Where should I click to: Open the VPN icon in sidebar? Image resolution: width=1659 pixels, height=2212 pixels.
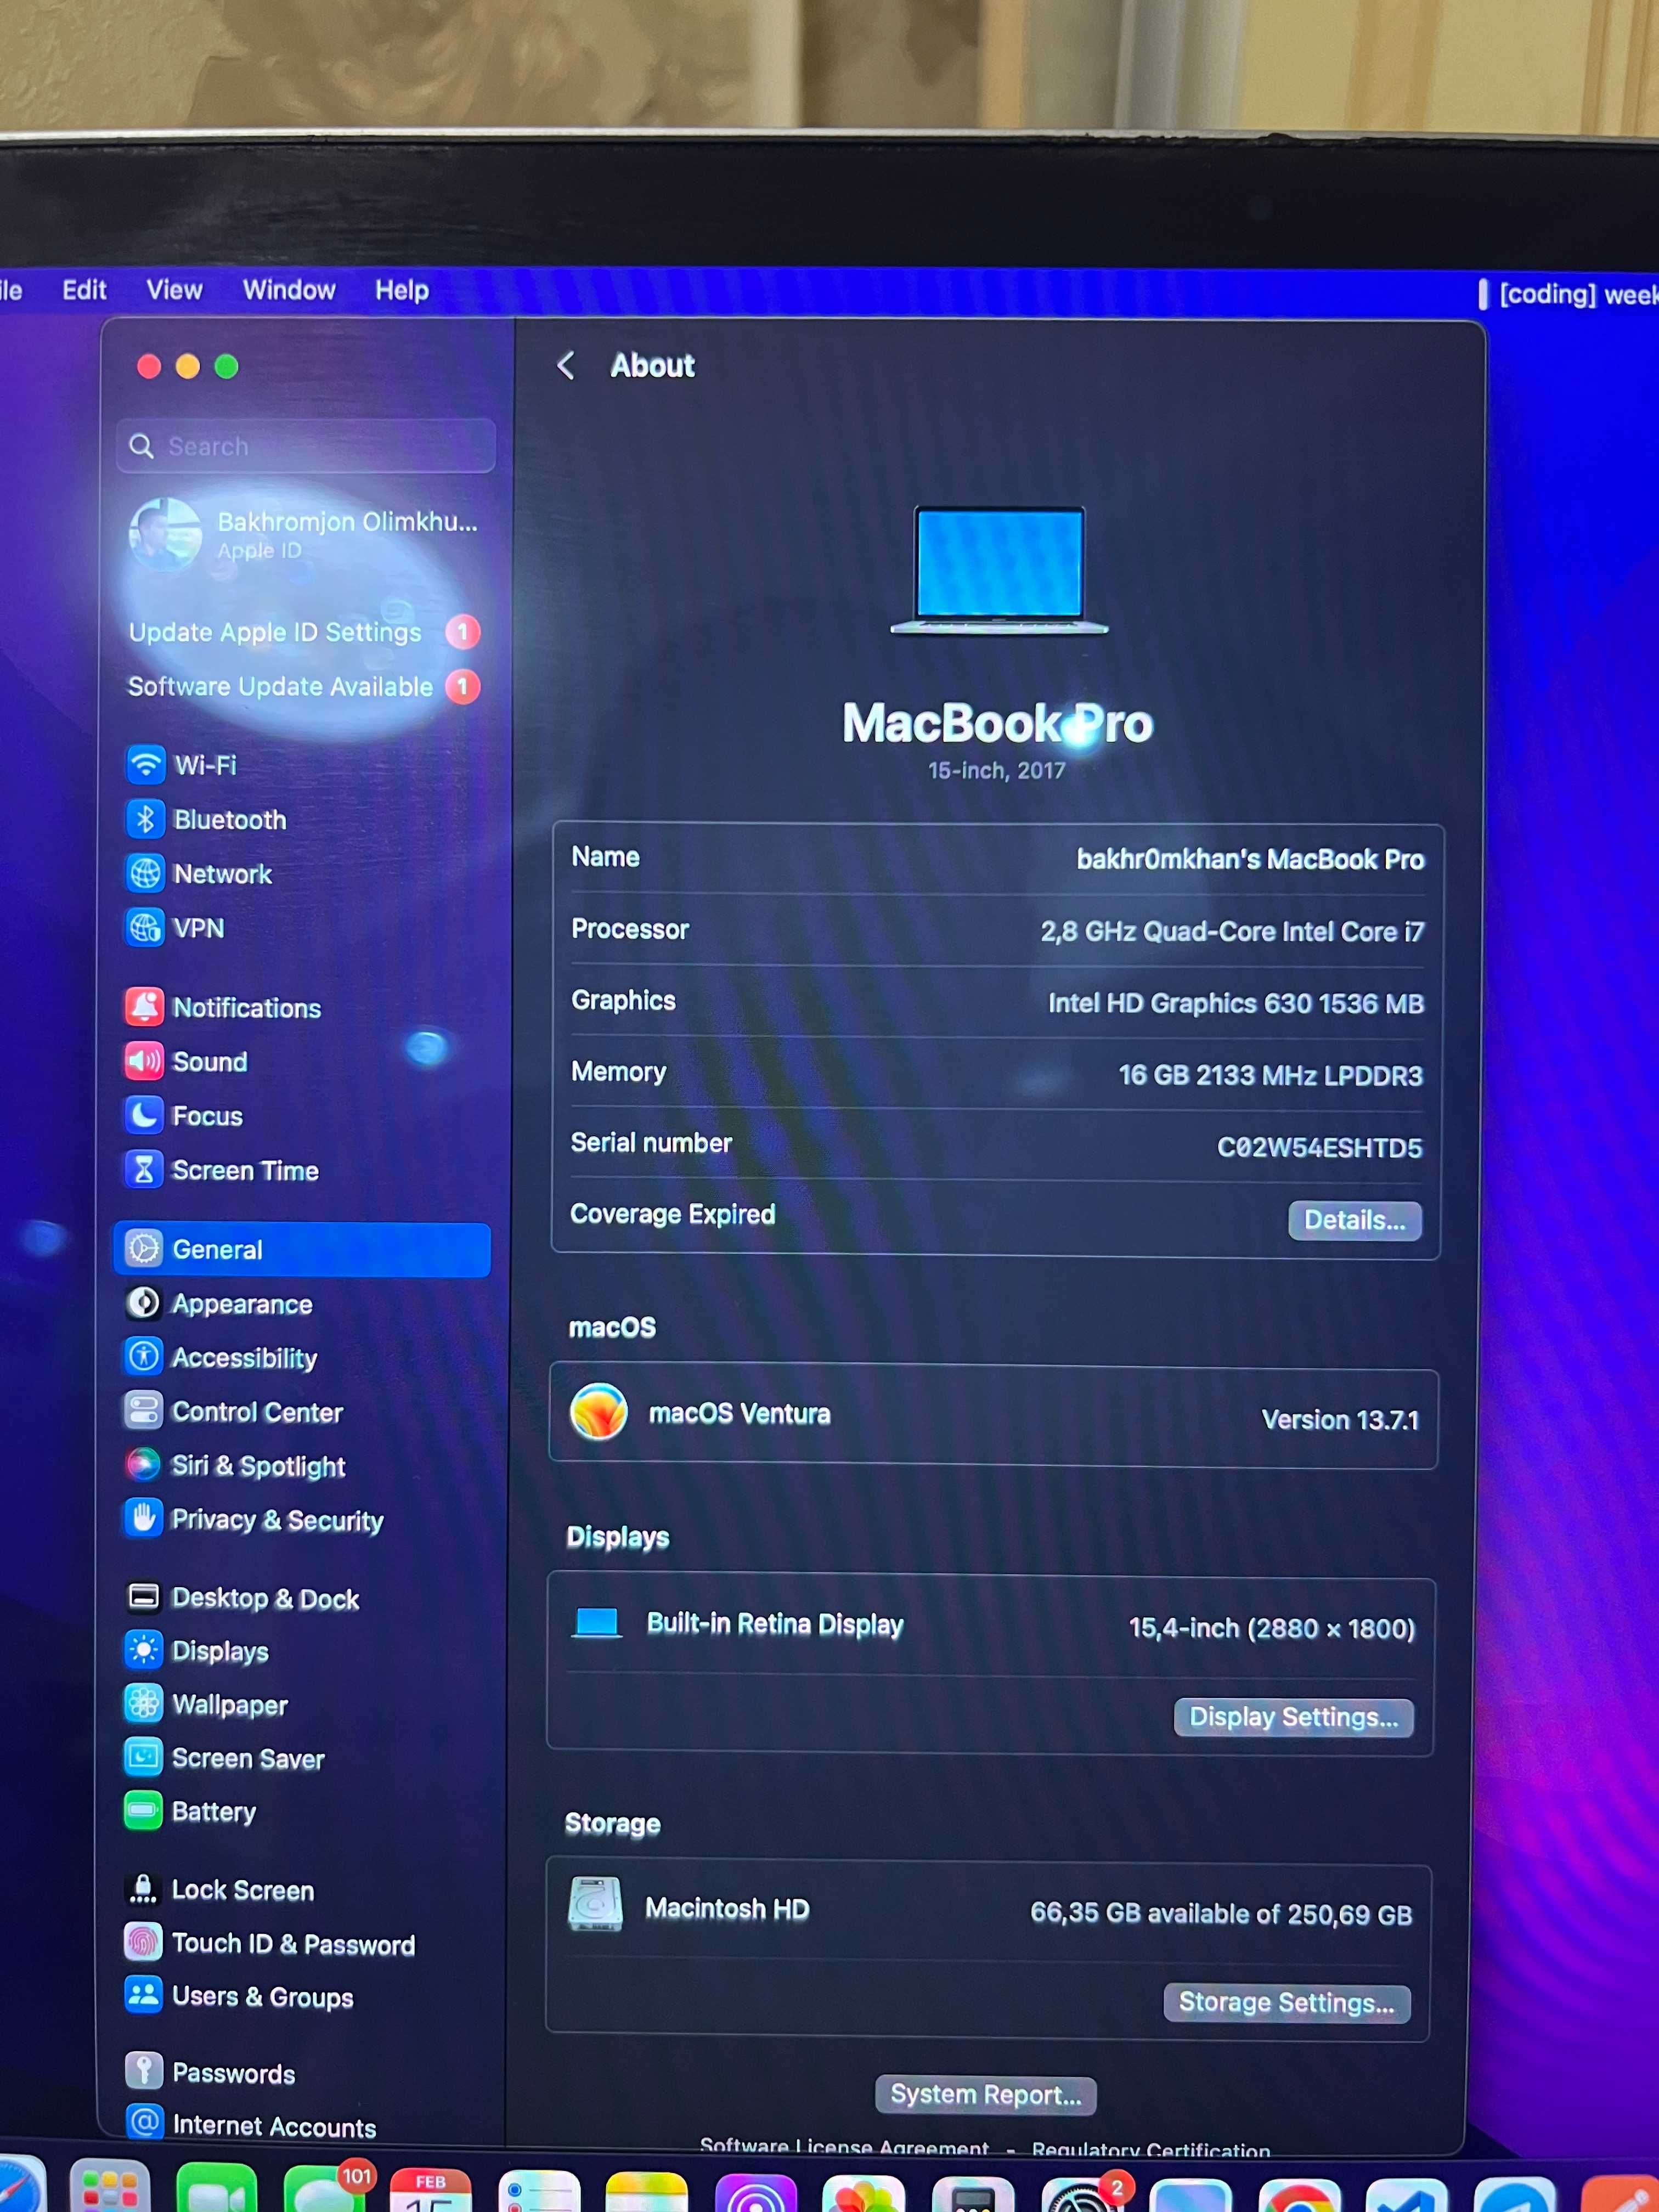click(146, 927)
